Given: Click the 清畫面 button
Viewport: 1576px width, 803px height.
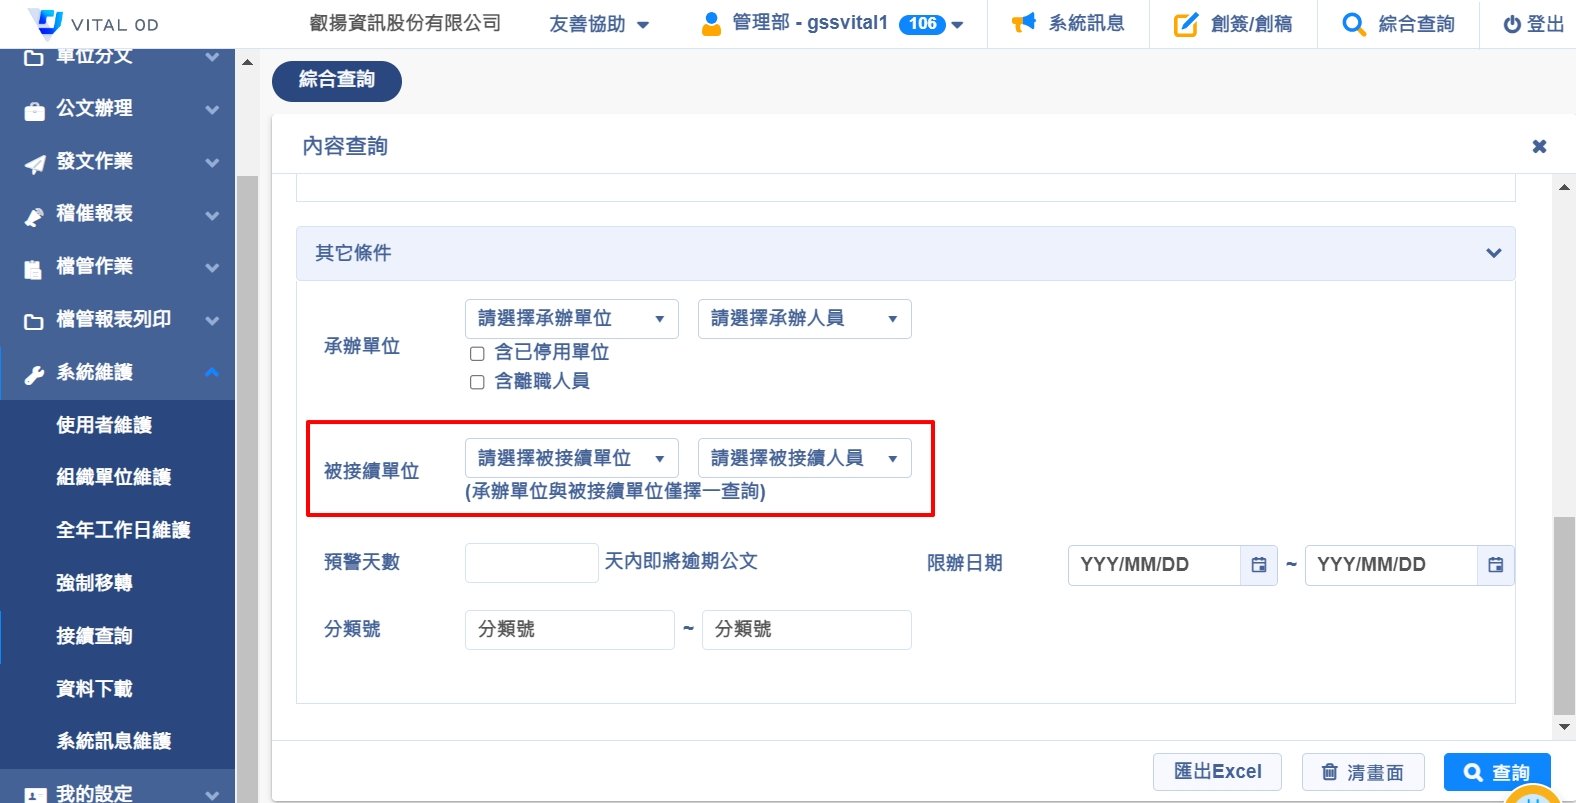Looking at the screenshot, I should click(1362, 772).
